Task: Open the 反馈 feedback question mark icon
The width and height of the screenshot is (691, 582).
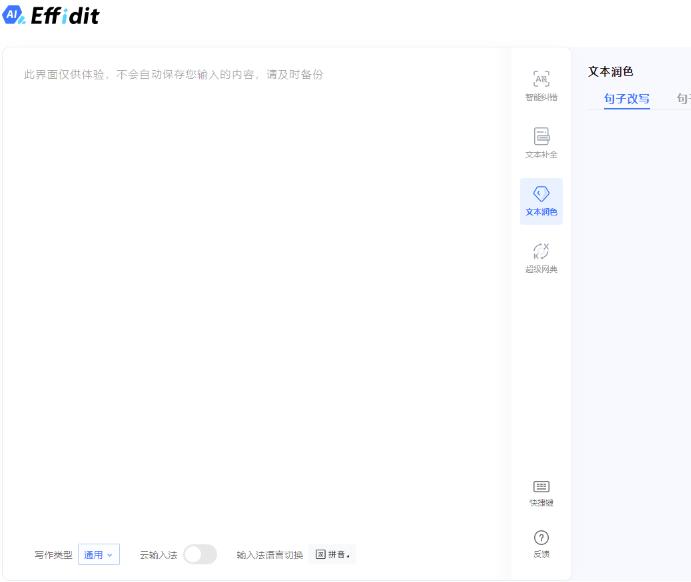Action: 541,544
